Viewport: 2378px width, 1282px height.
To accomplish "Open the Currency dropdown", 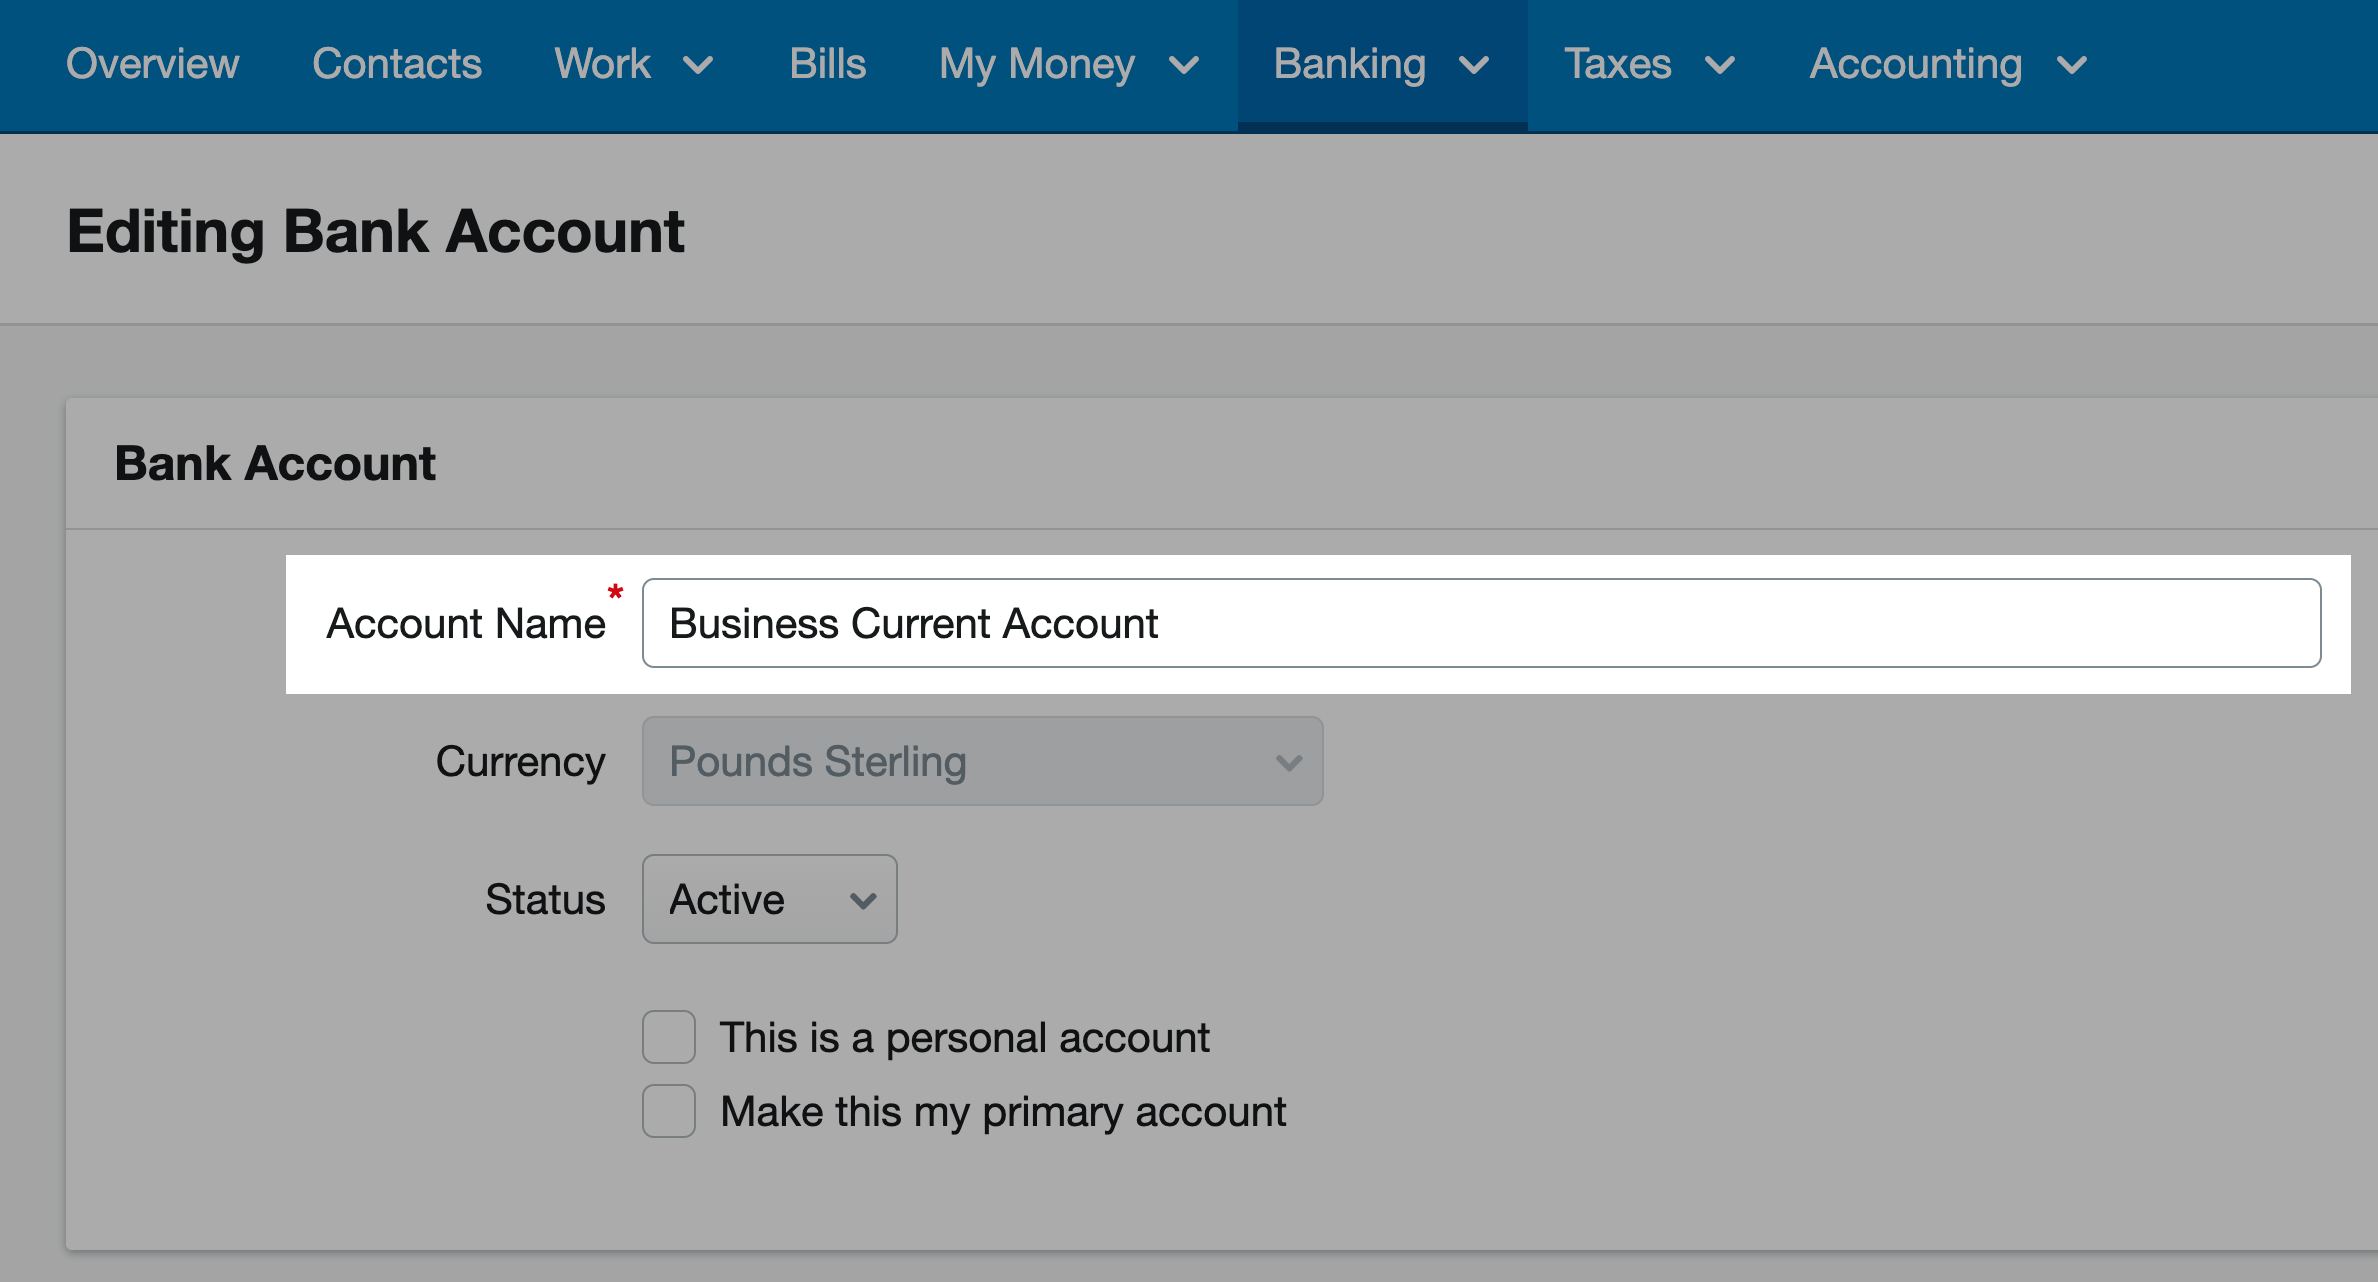I will 982,761.
